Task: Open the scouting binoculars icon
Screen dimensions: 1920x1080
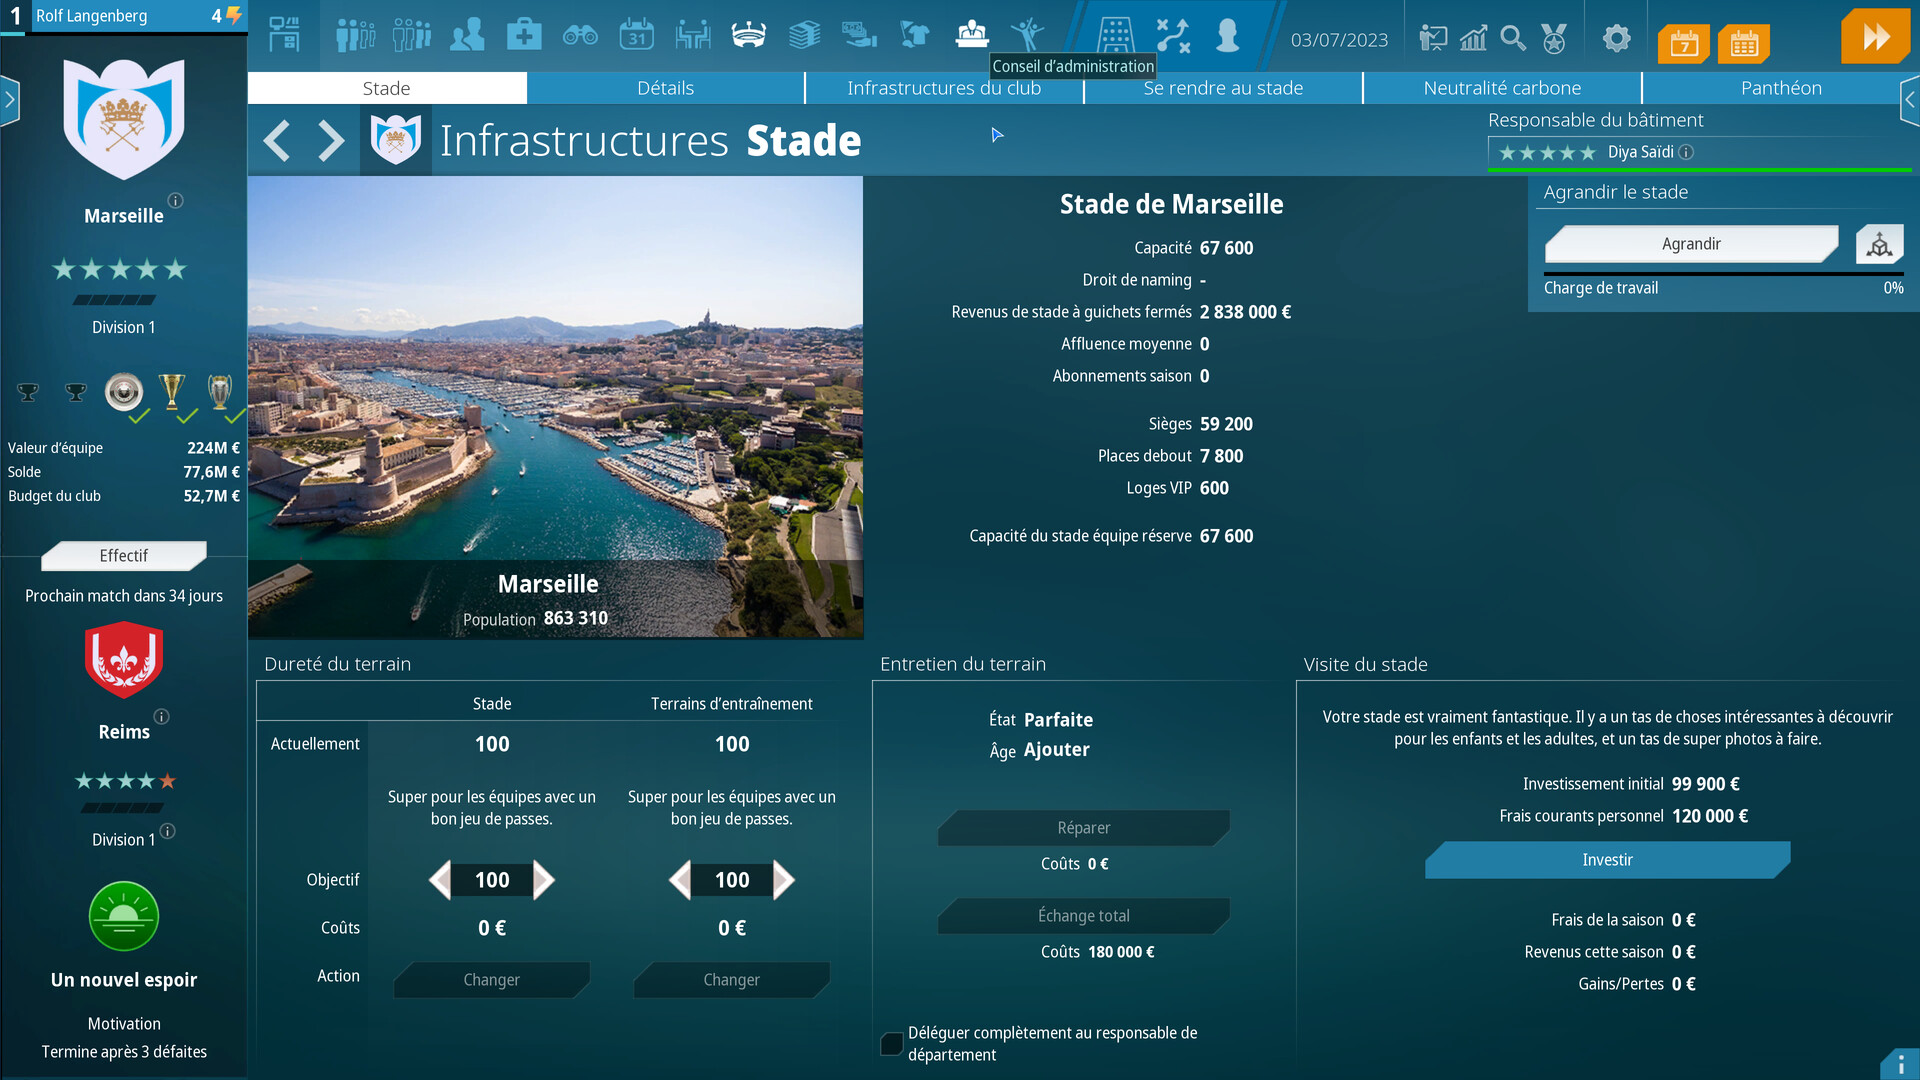Action: [x=580, y=36]
